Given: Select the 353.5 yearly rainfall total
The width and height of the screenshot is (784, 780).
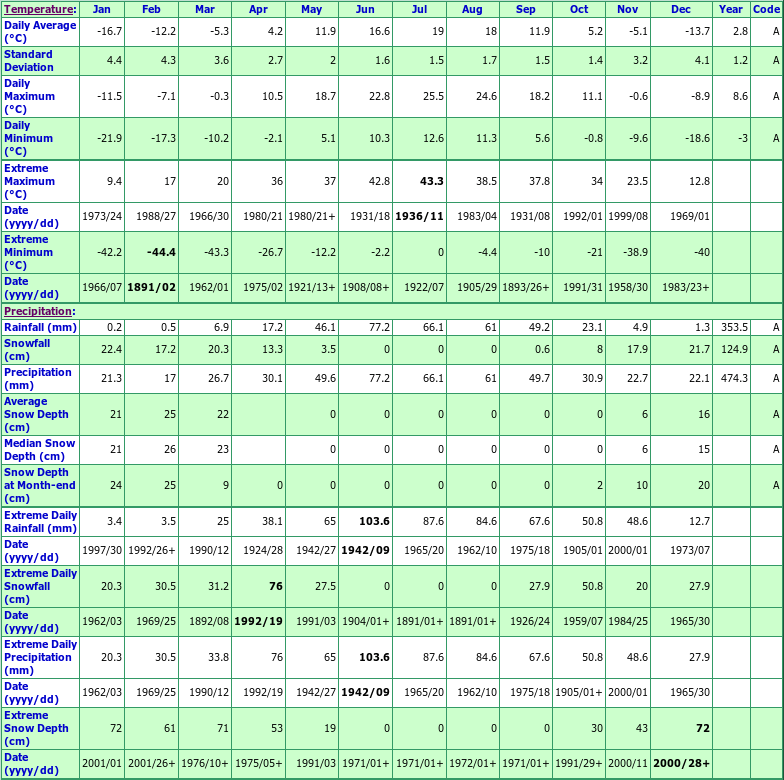Looking at the screenshot, I should 733,327.
